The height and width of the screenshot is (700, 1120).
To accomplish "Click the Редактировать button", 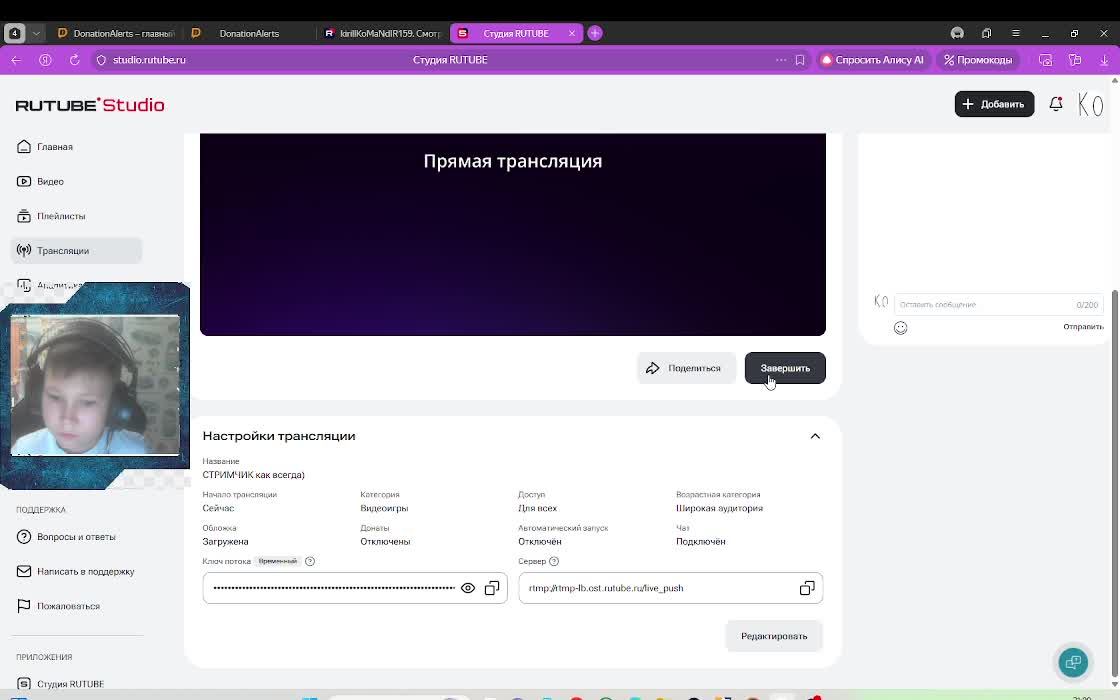I will pos(774,636).
